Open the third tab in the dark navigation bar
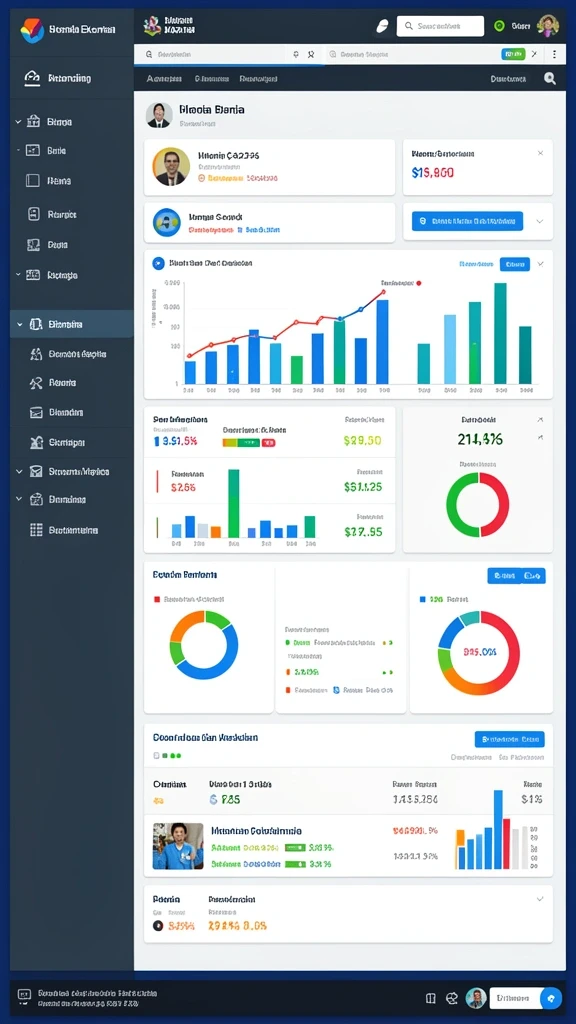This screenshot has height=1024, width=576. click(259, 79)
